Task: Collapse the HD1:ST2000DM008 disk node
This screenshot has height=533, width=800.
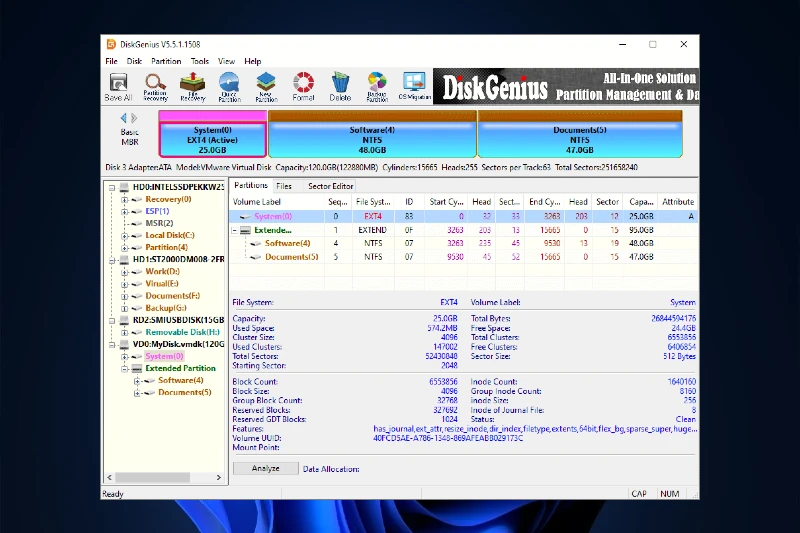Action: (111, 259)
